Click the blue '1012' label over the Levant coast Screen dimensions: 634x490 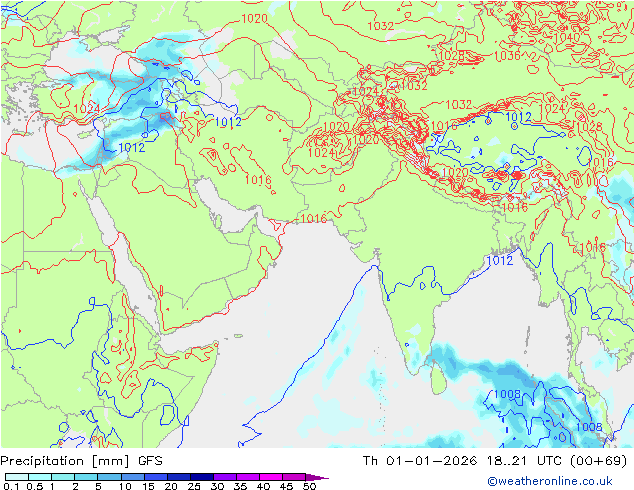coord(131,148)
